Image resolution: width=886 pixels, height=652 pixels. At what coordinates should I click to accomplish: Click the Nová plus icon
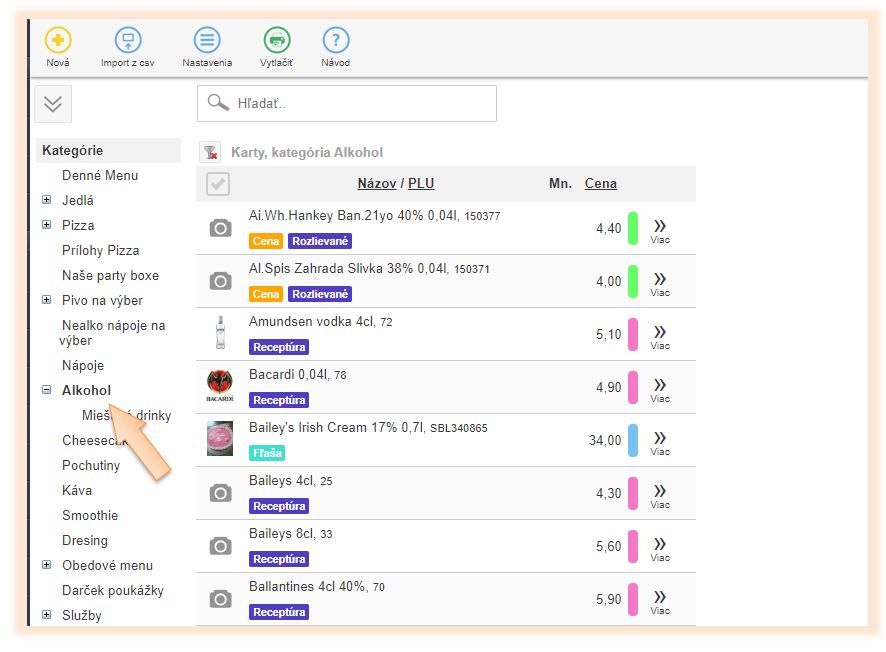tap(58, 41)
